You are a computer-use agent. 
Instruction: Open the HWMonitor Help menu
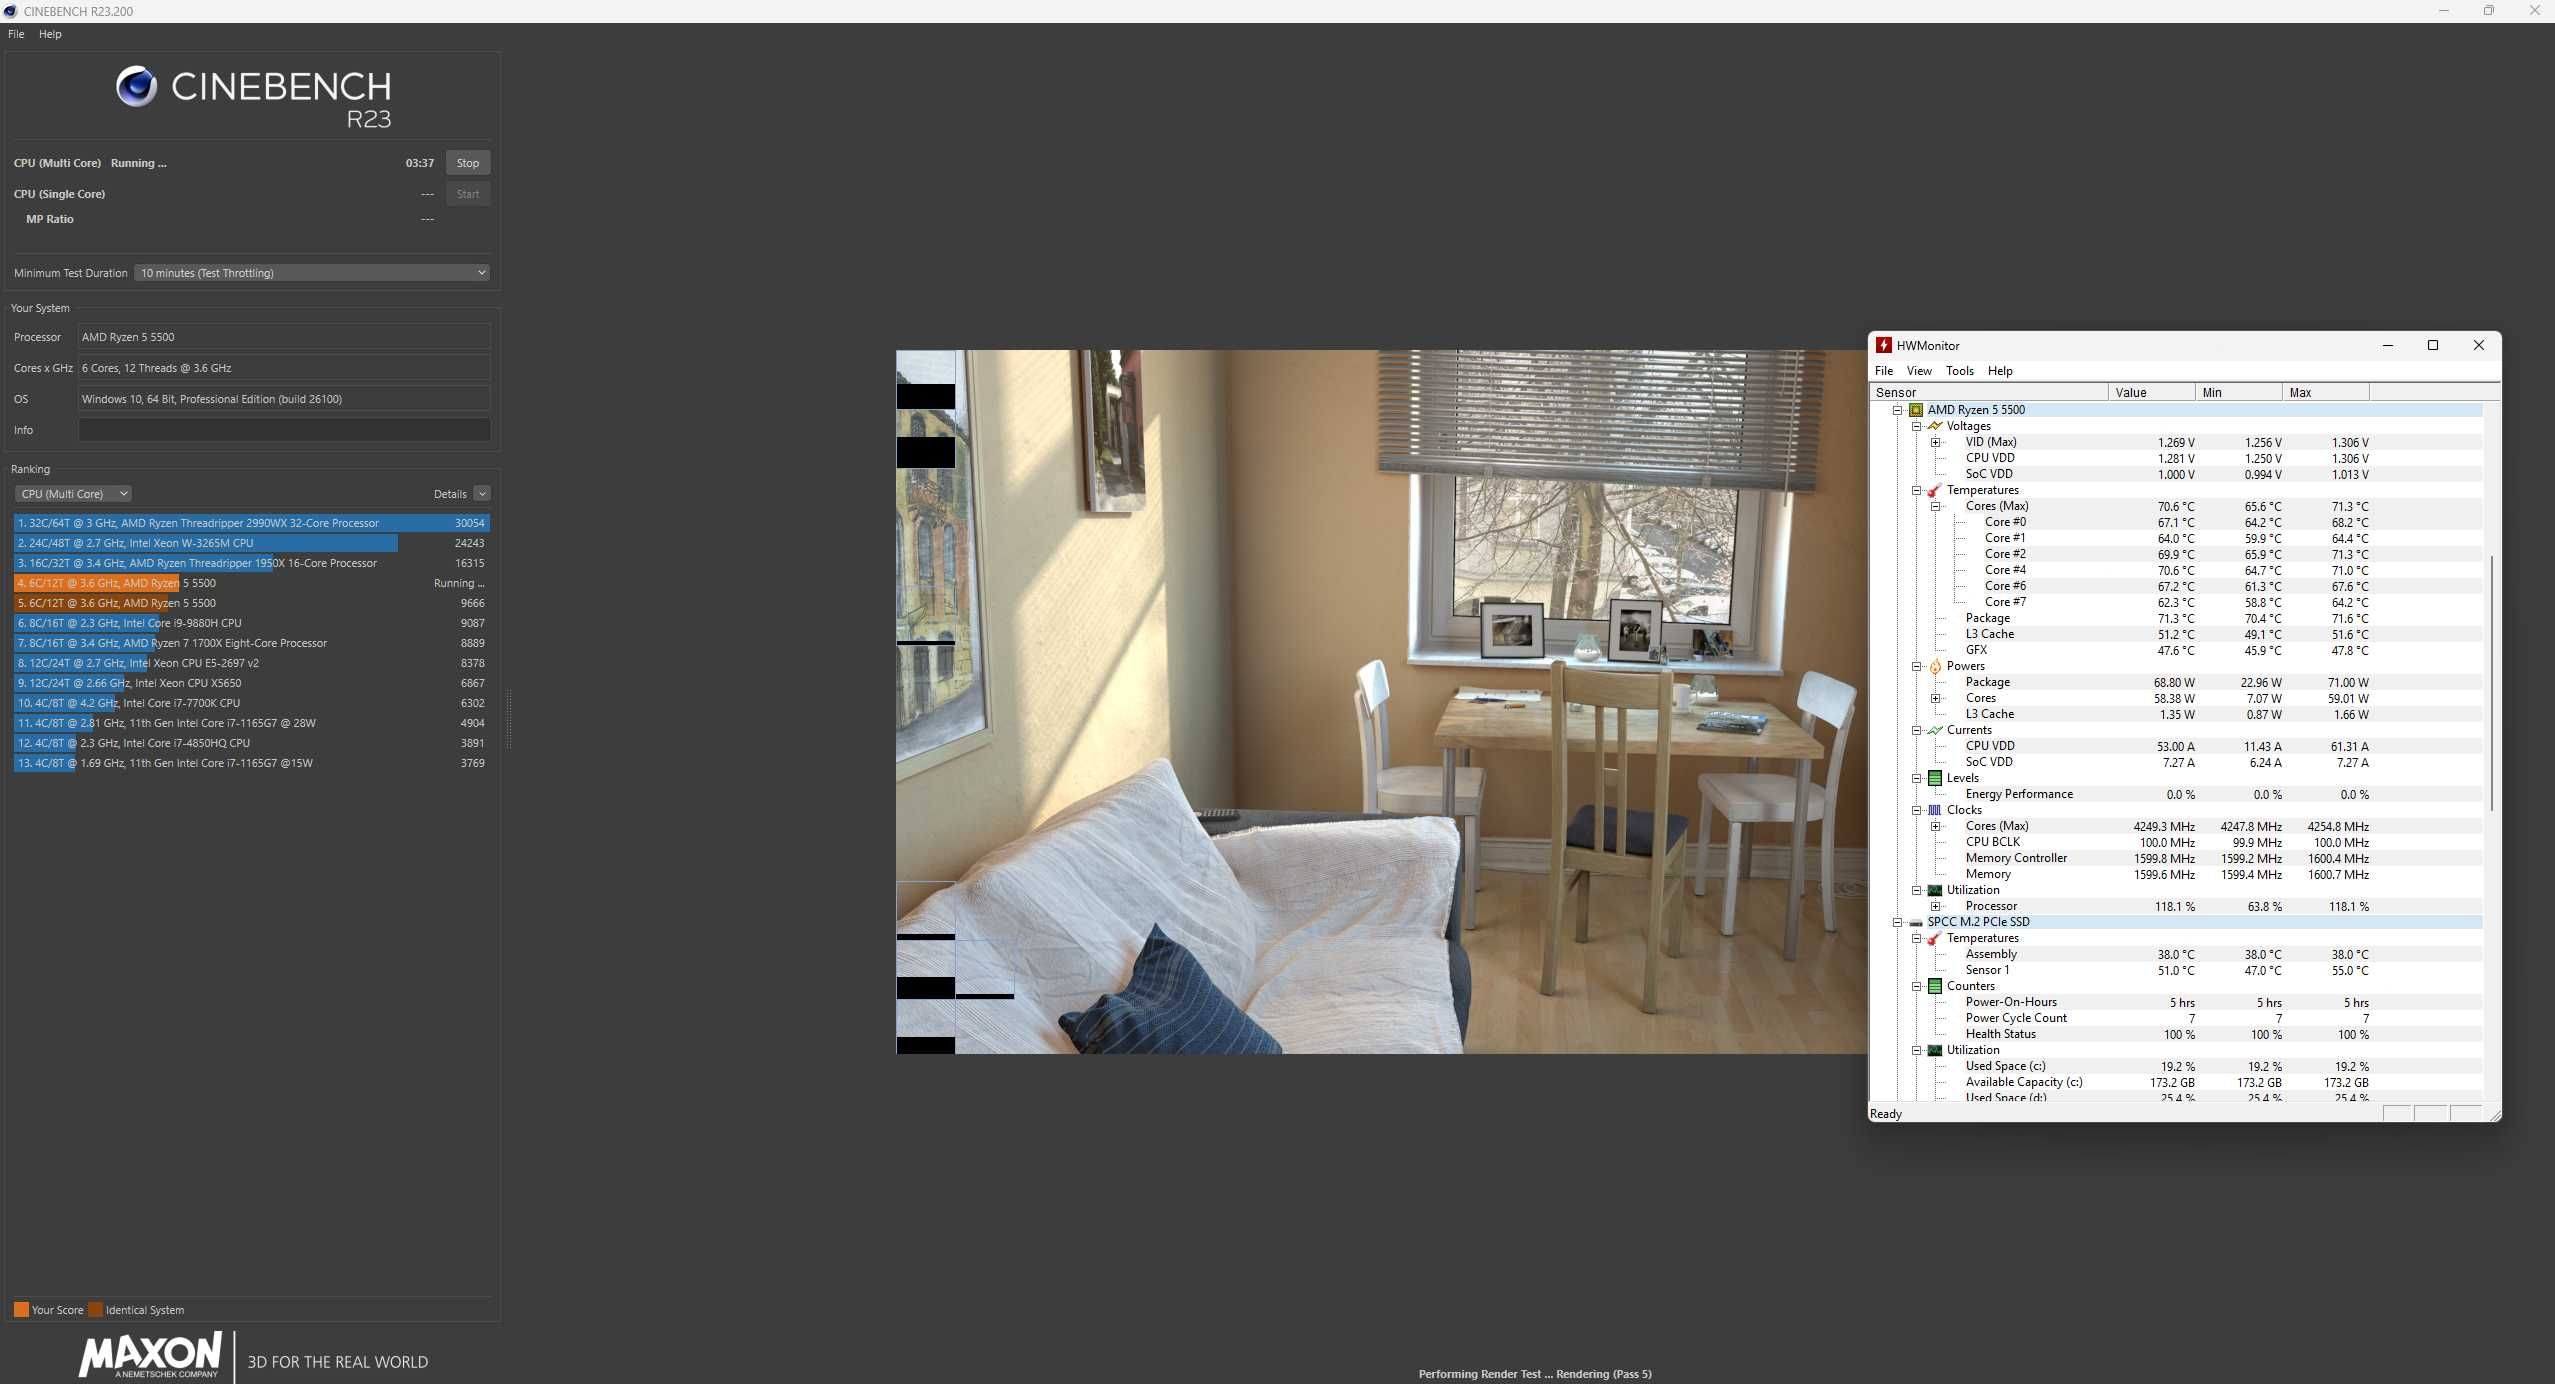(2000, 371)
